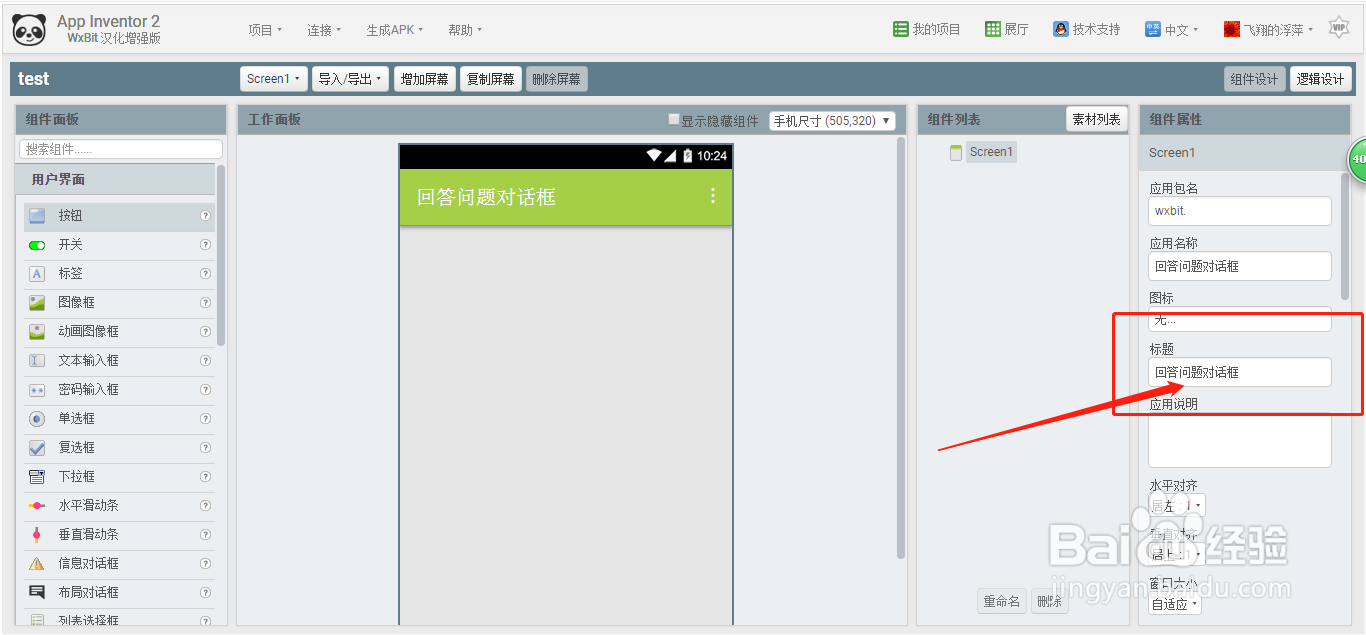The image size is (1366, 635).
Task: Select the 图像框 image component icon
Action: [x=37, y=303]
